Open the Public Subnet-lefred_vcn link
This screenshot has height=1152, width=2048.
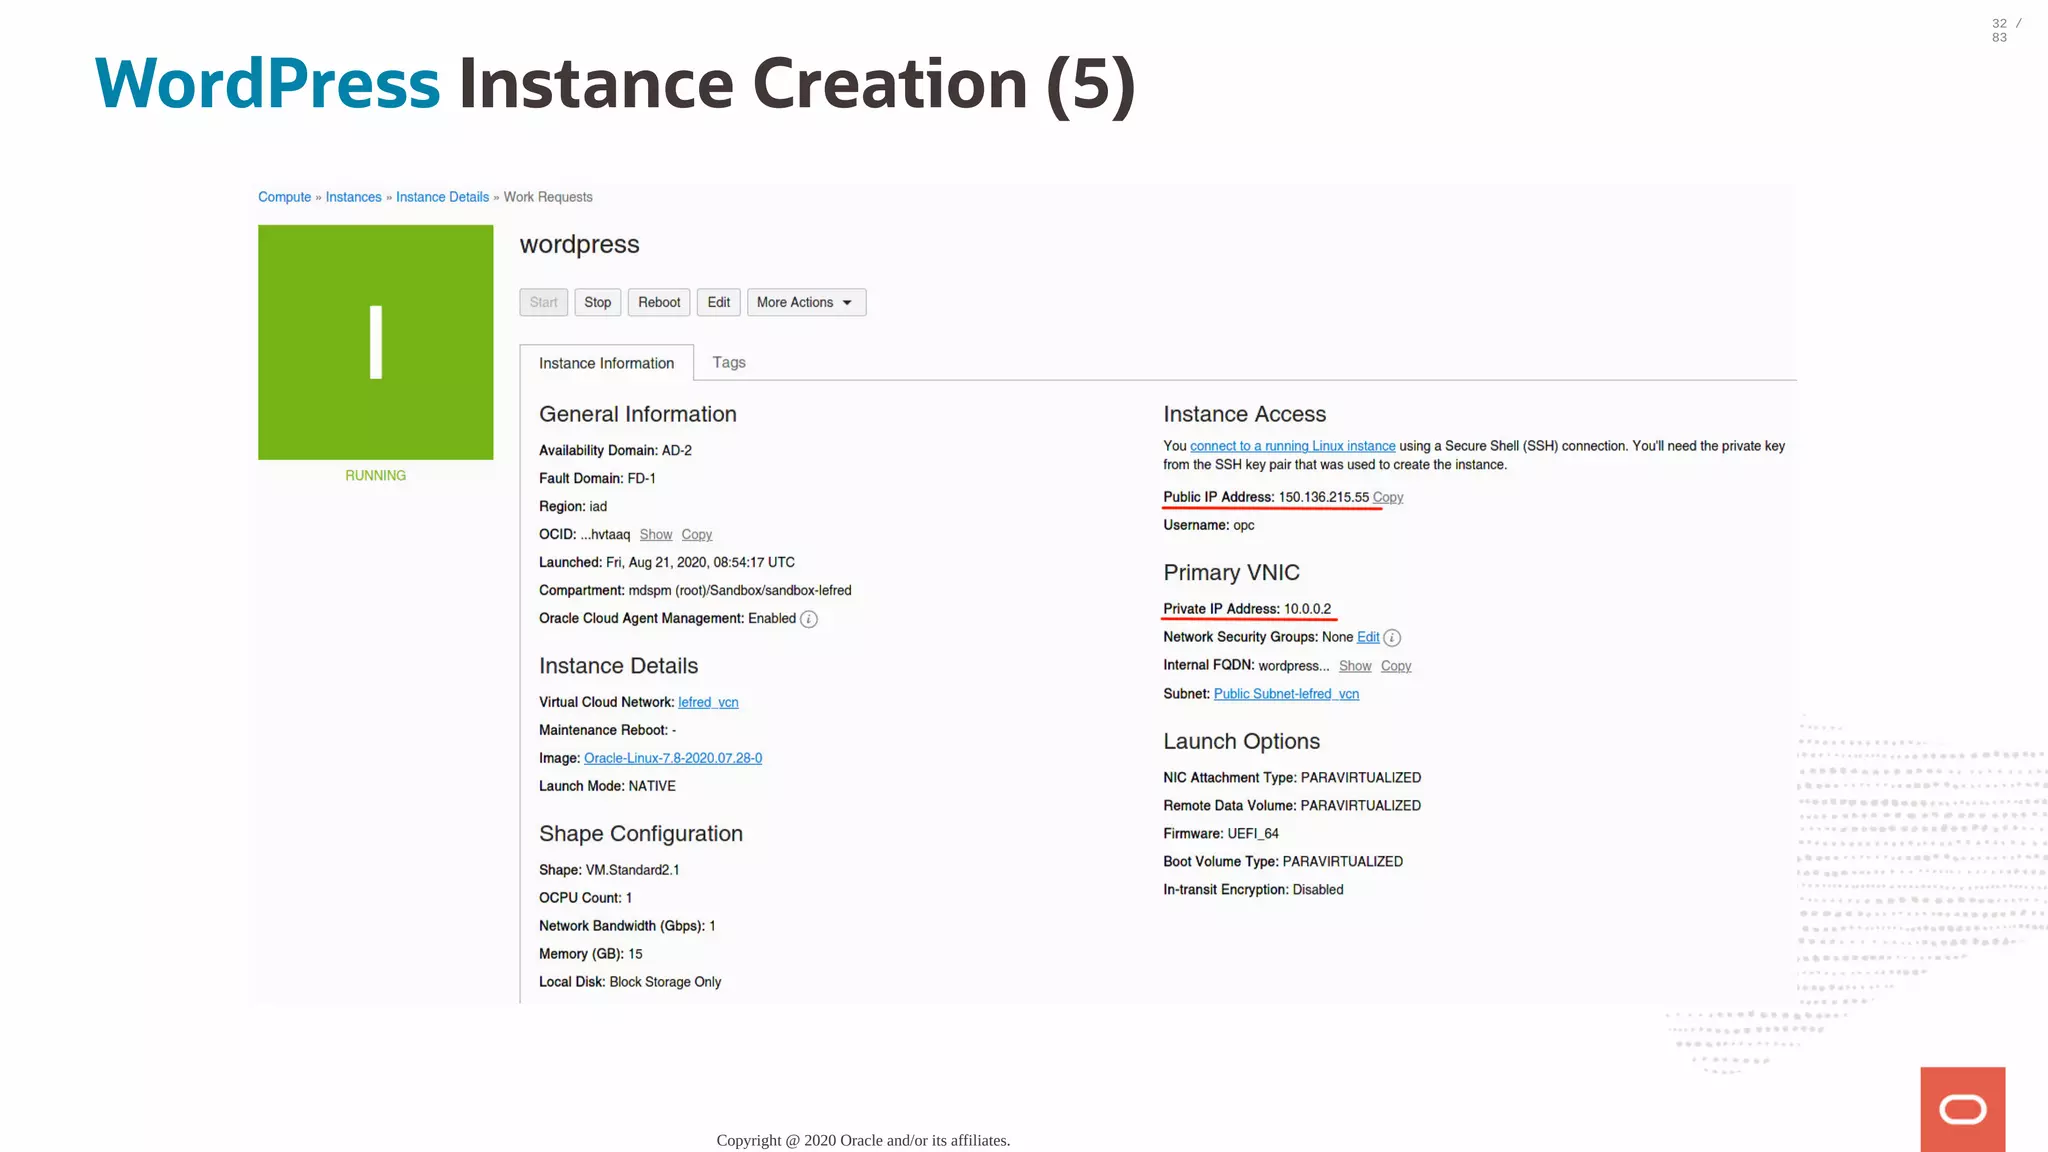(x=1285, y=694)
